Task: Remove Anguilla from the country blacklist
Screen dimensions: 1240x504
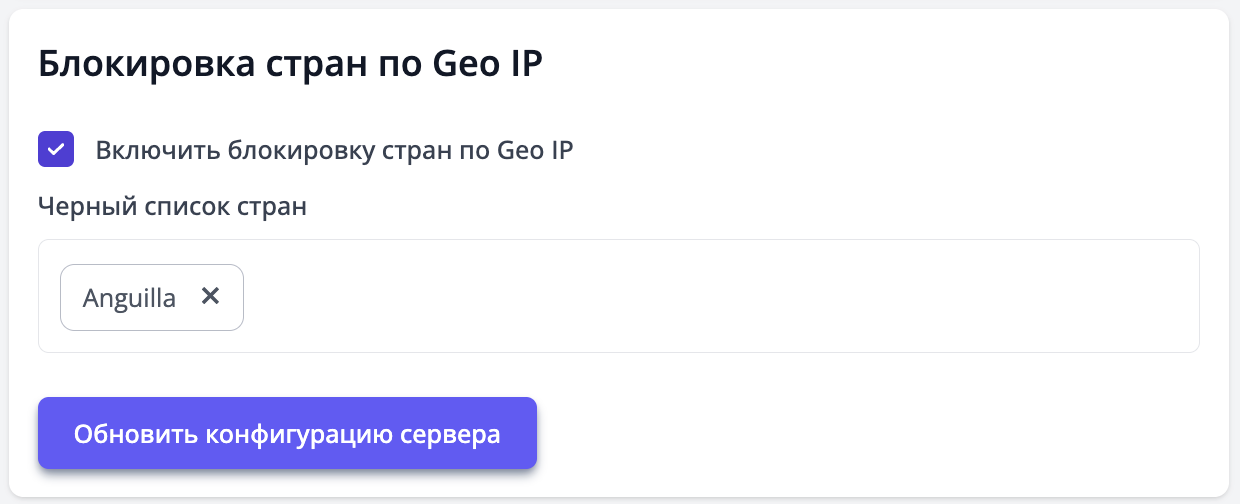Action: coord(210,296)
